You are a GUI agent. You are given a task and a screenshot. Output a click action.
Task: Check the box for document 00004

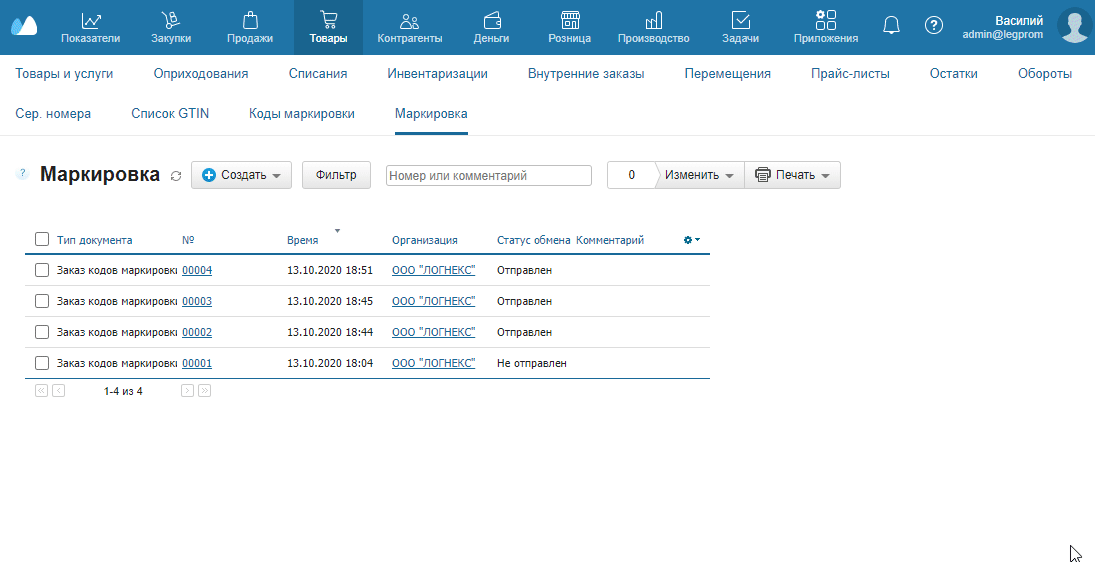[x=42, y=270]
